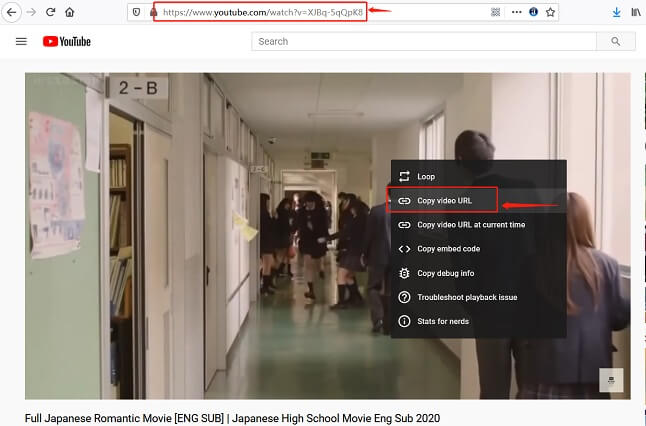
Task: Click the magnifier search button
Action: [616, 41]
